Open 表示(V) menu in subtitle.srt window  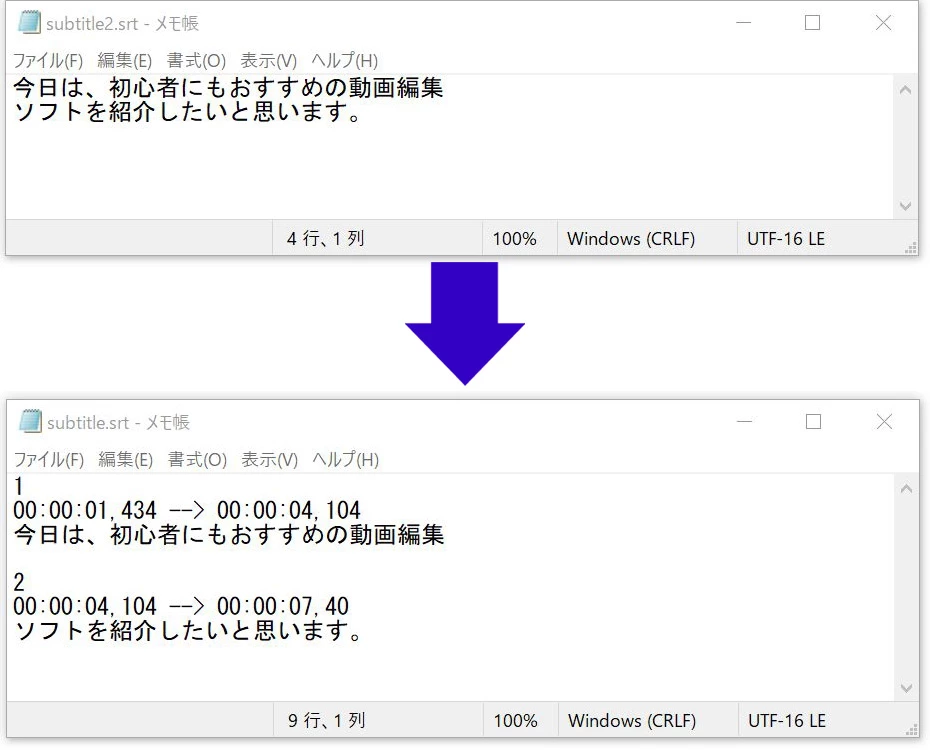click(270, 459)
